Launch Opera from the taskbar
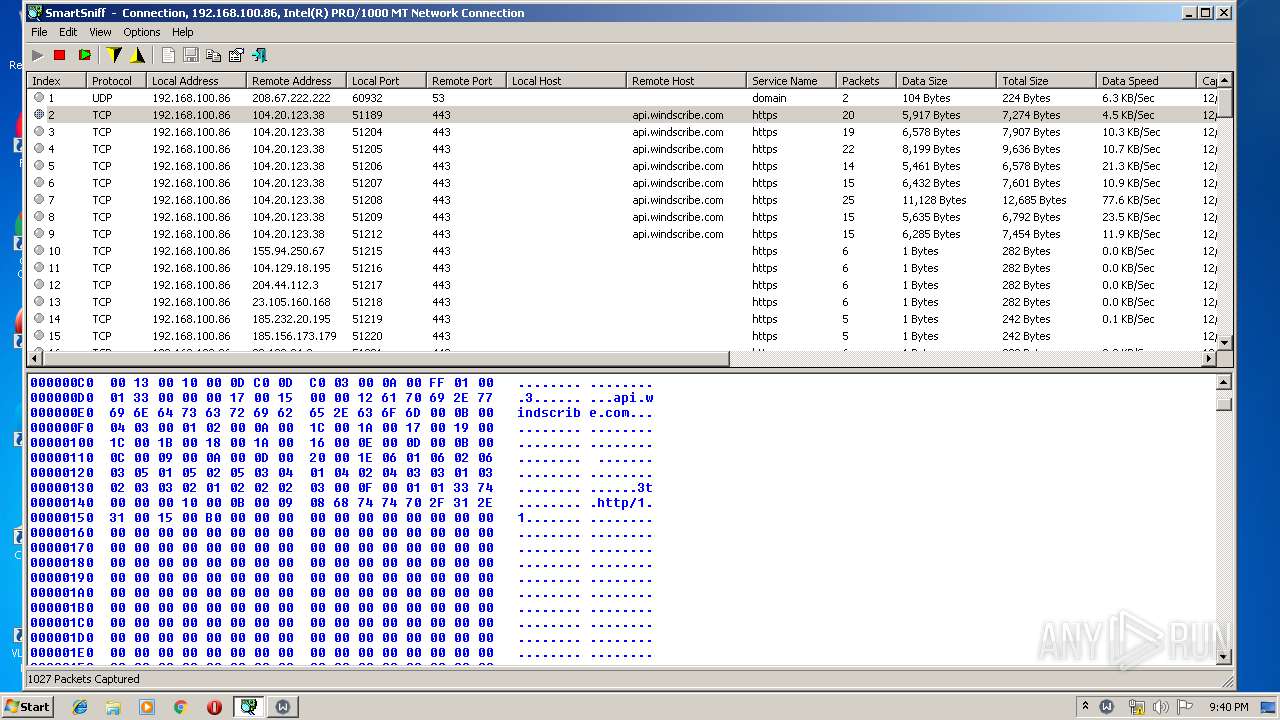Image resolution: width=1280 pixels, height=720 pixels. pos(214,707)
